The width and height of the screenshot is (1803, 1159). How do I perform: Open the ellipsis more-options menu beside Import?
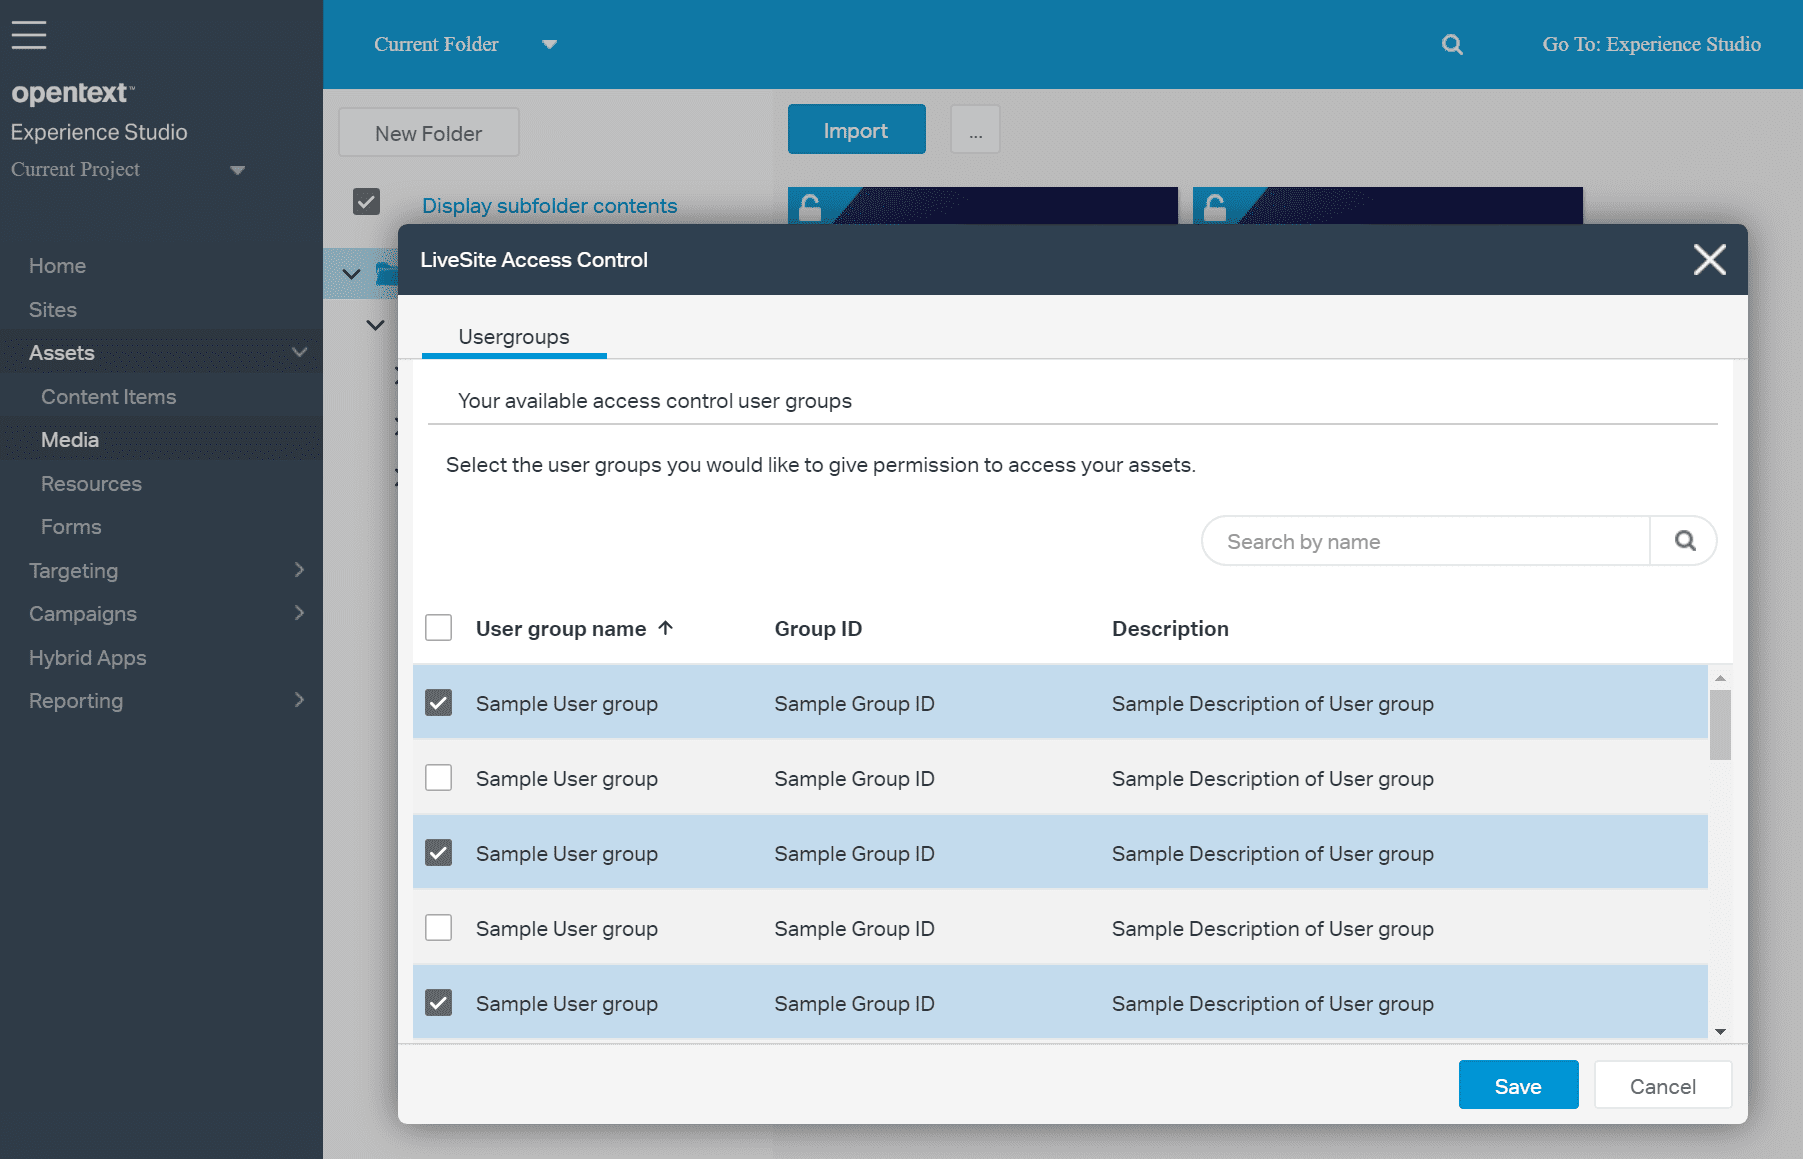[x=975, y=129]
